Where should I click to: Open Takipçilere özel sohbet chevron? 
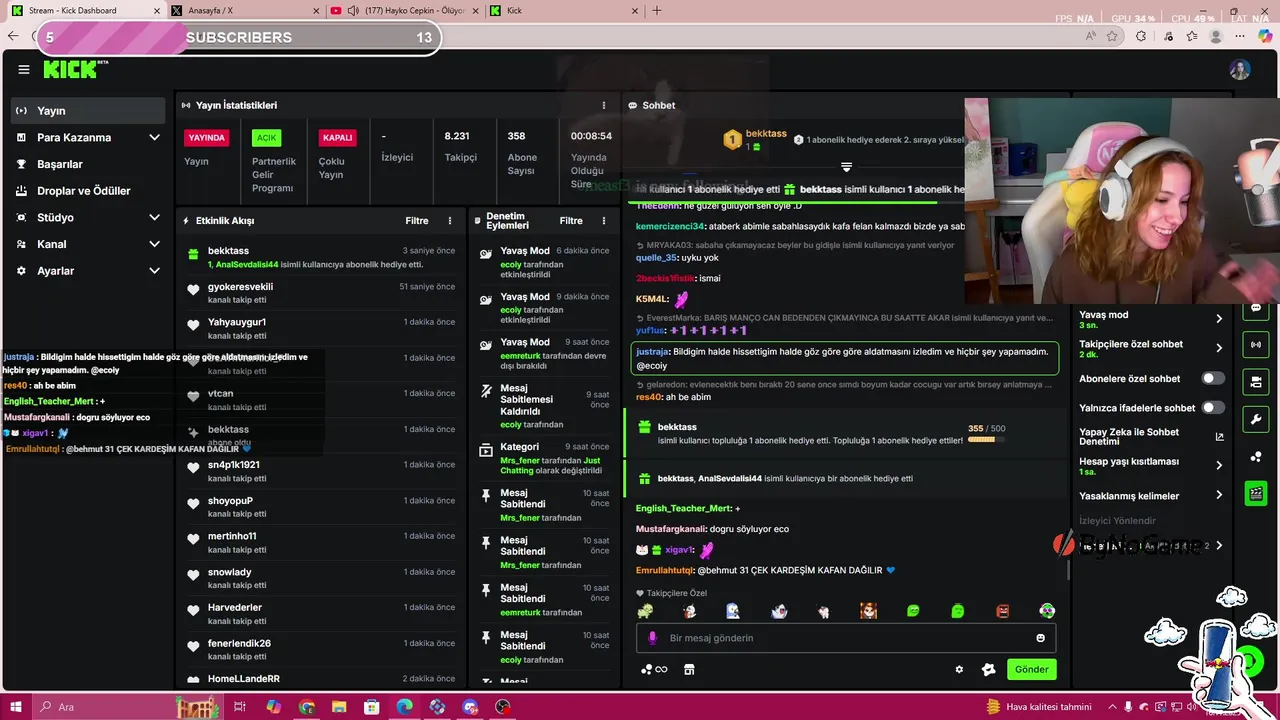[1219, 348]
